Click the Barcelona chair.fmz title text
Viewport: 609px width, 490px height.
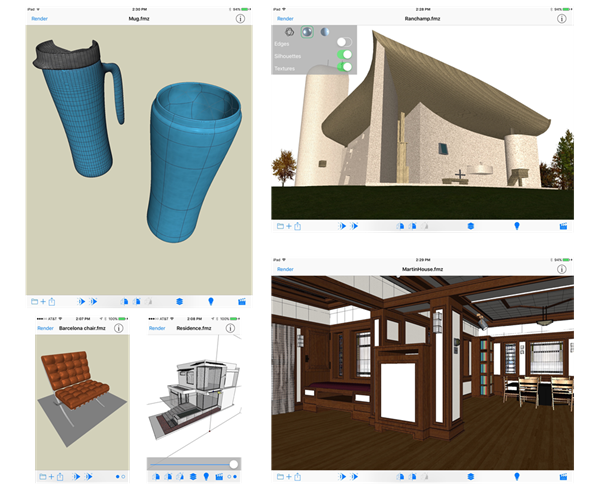pyautogui.click(x=82, y=328)
